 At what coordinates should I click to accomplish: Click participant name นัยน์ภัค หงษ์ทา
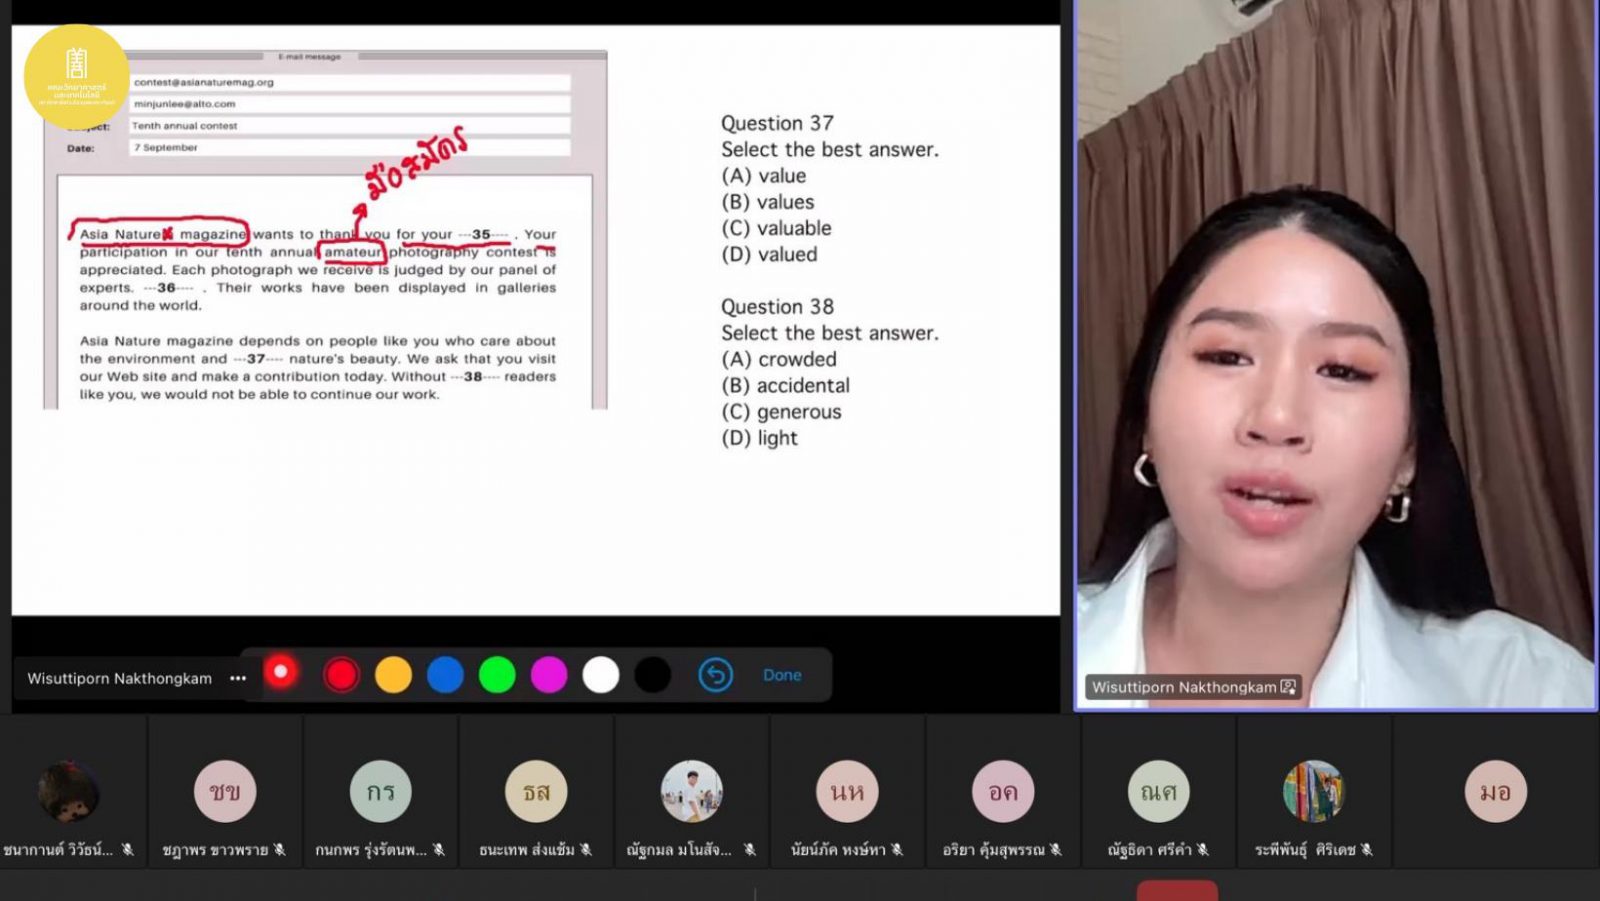tap(838, 850)
